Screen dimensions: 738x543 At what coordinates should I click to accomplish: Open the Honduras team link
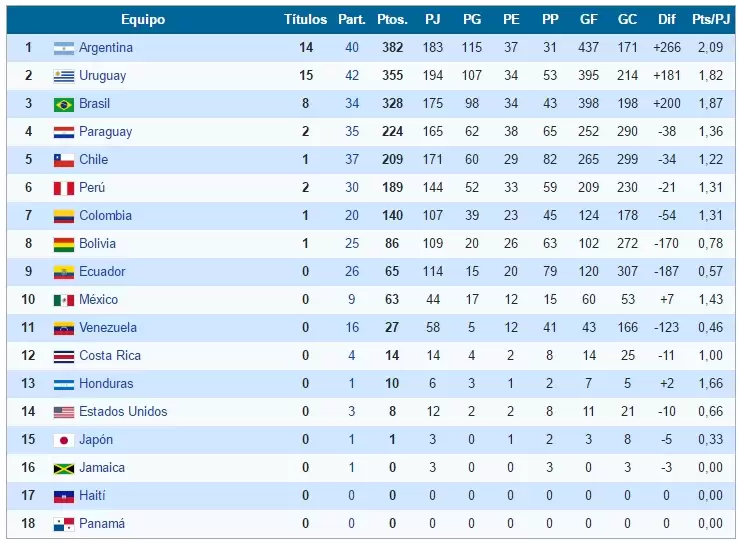(106, 384)
